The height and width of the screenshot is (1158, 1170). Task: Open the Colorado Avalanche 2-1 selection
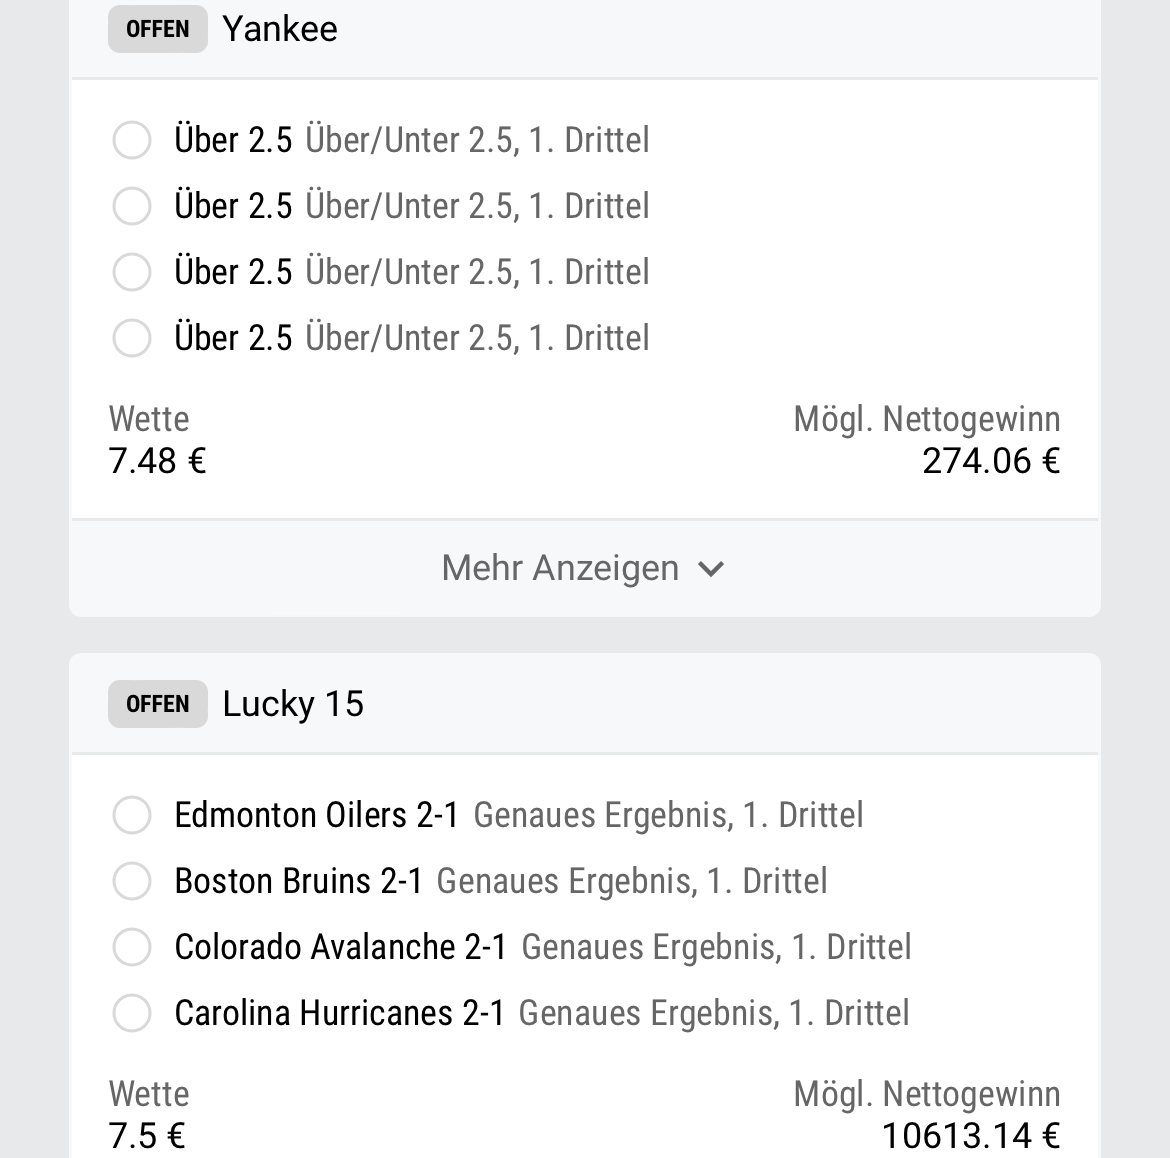pyautogui.click(x=340, y=947)
